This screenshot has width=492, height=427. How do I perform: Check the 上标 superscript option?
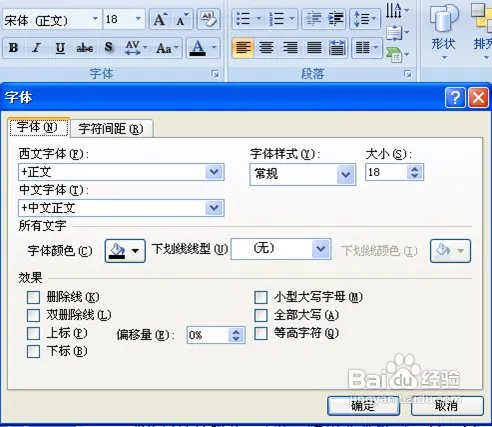[33, 333]
